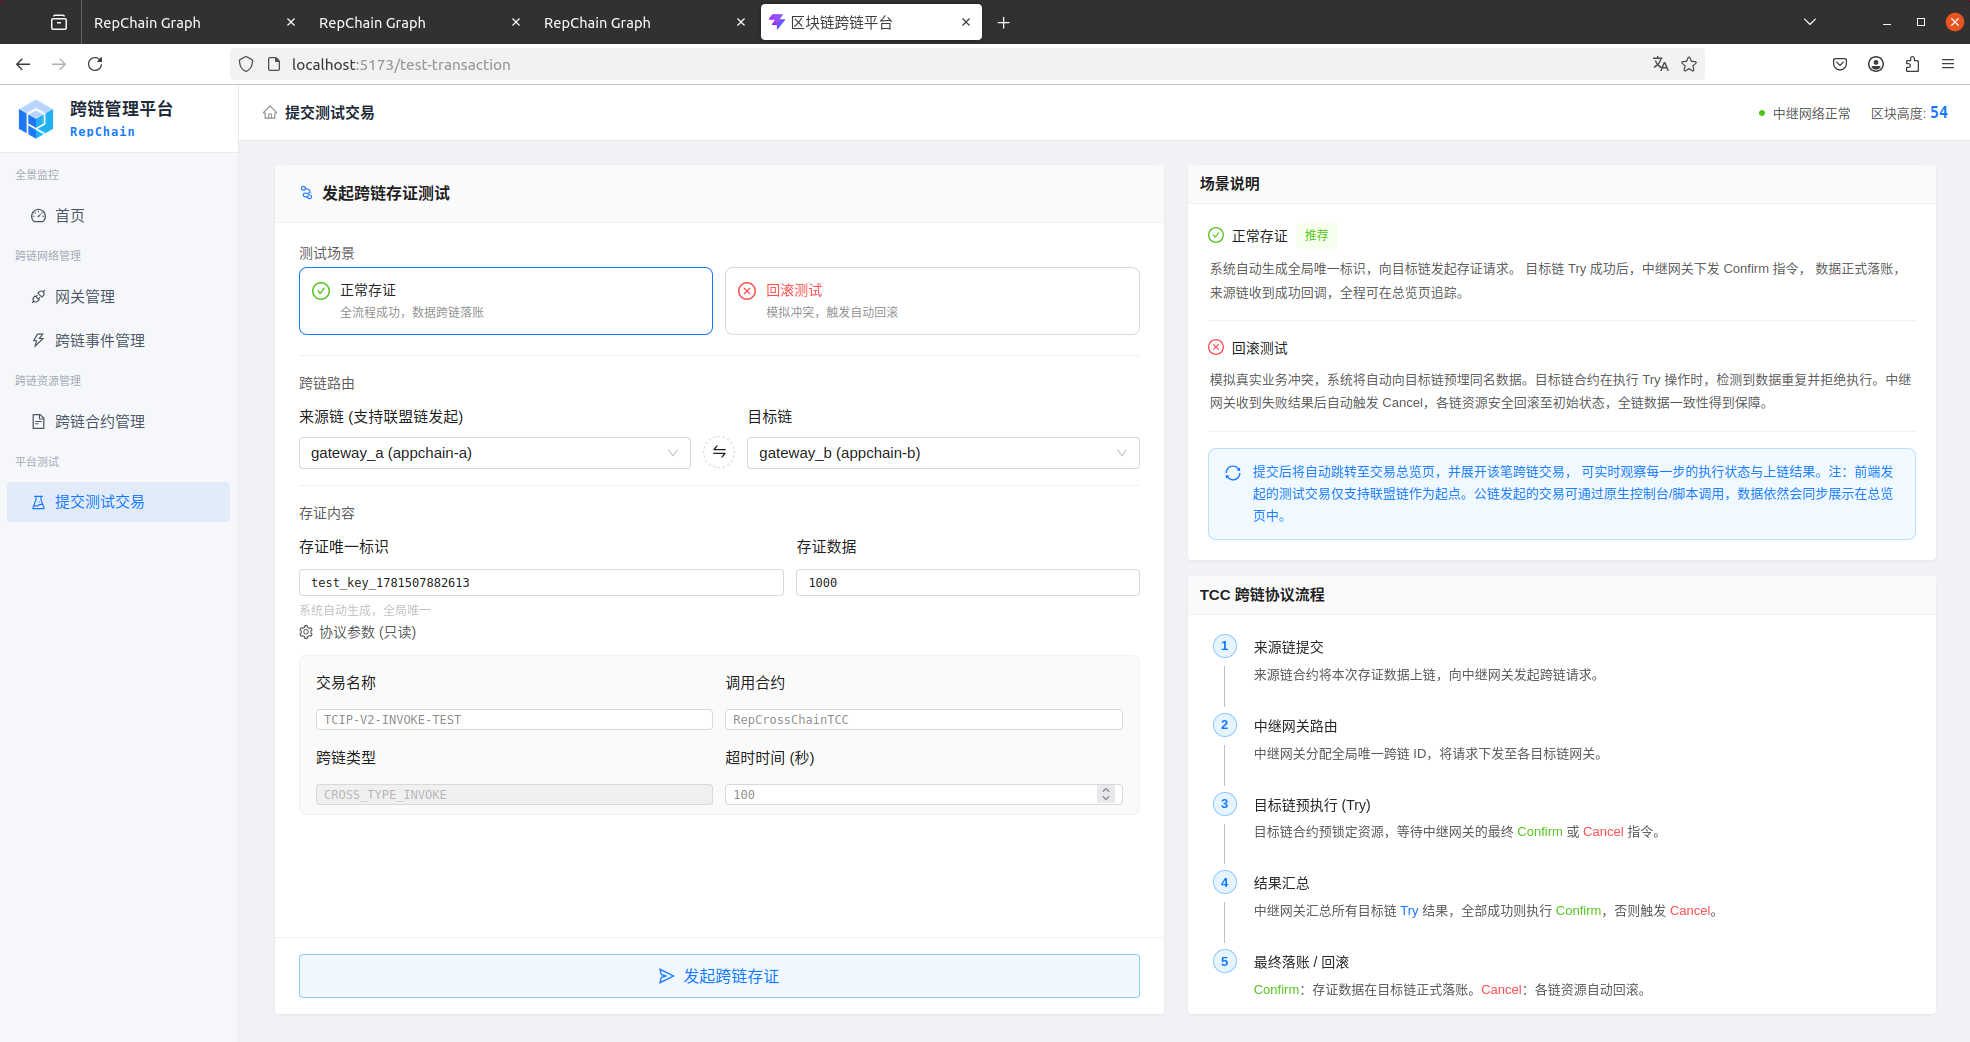
Task: Click the 首页 dashboard icon
Action: pos(38,216)
